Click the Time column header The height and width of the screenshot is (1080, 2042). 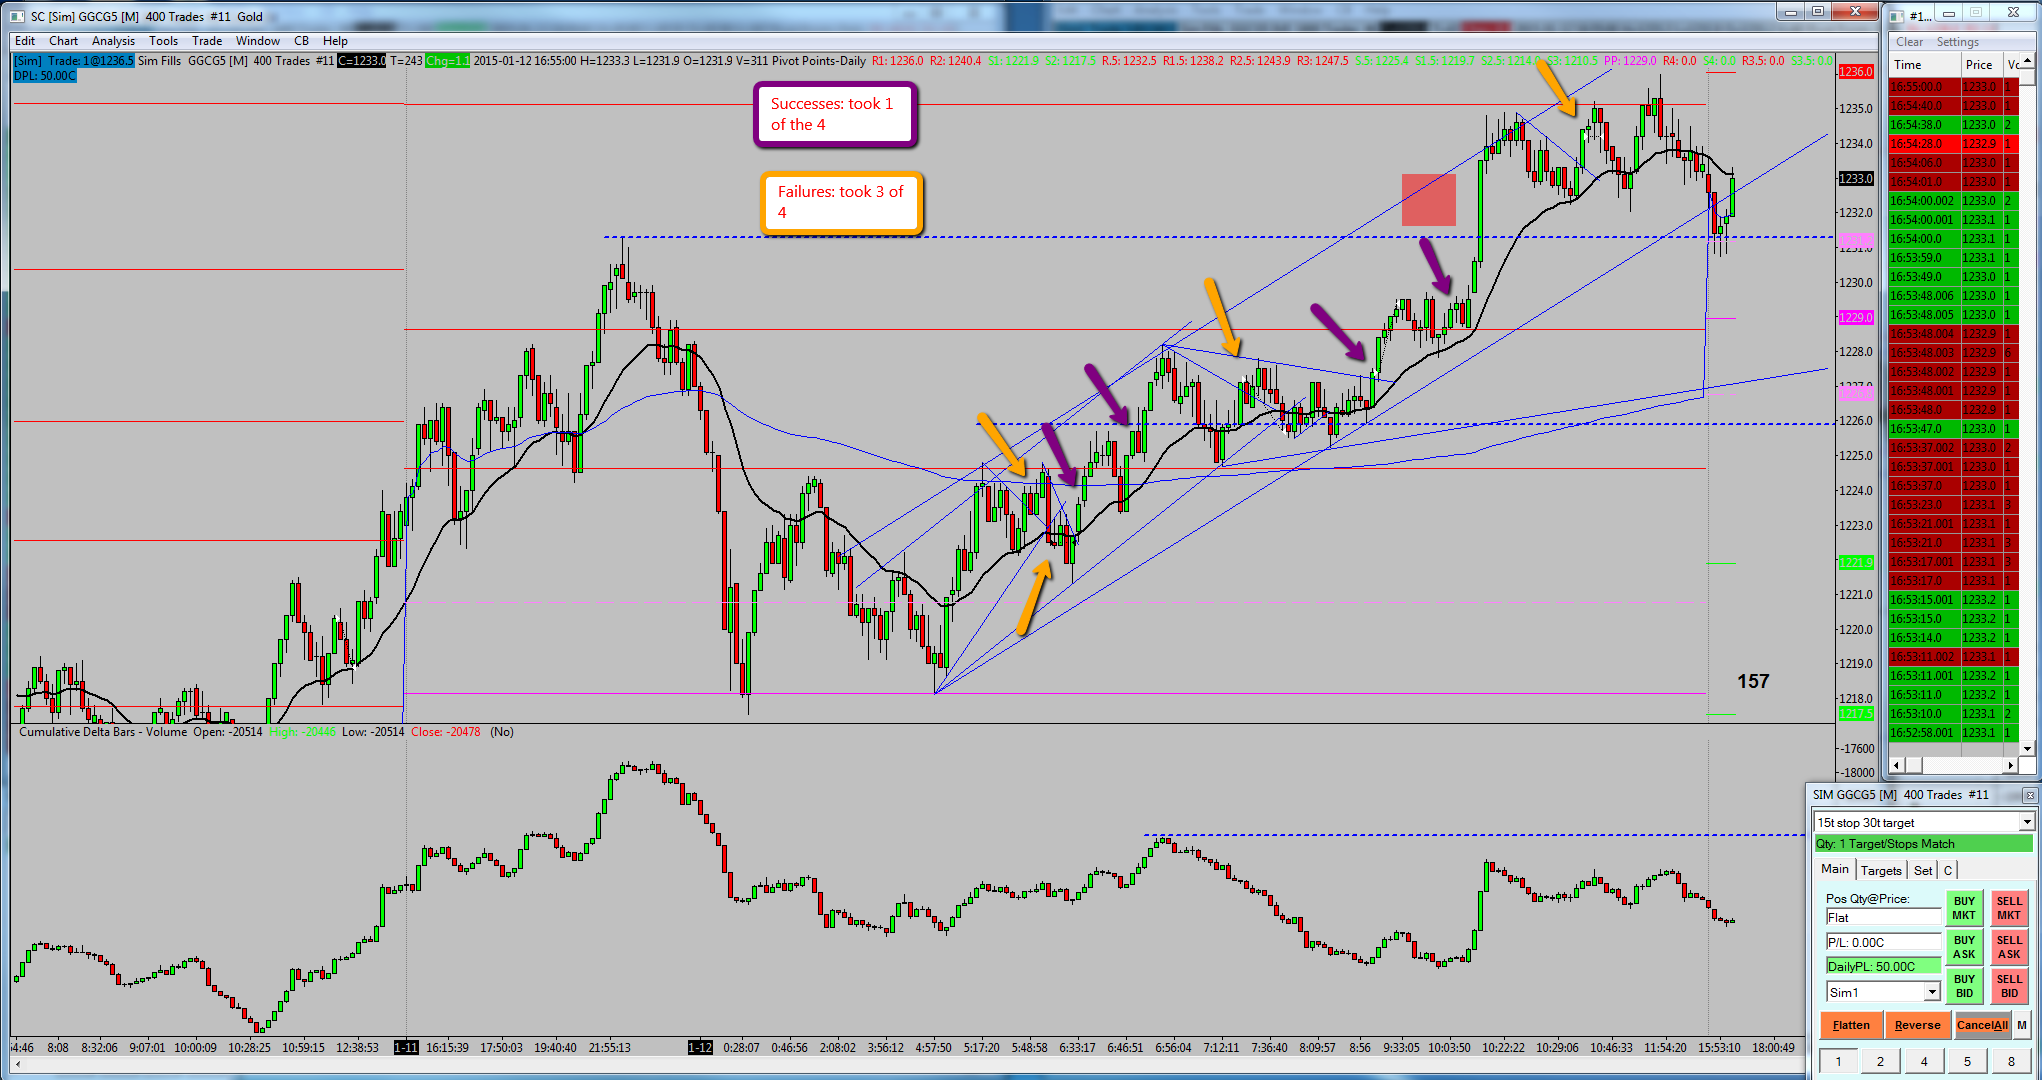click(1924, 65)
